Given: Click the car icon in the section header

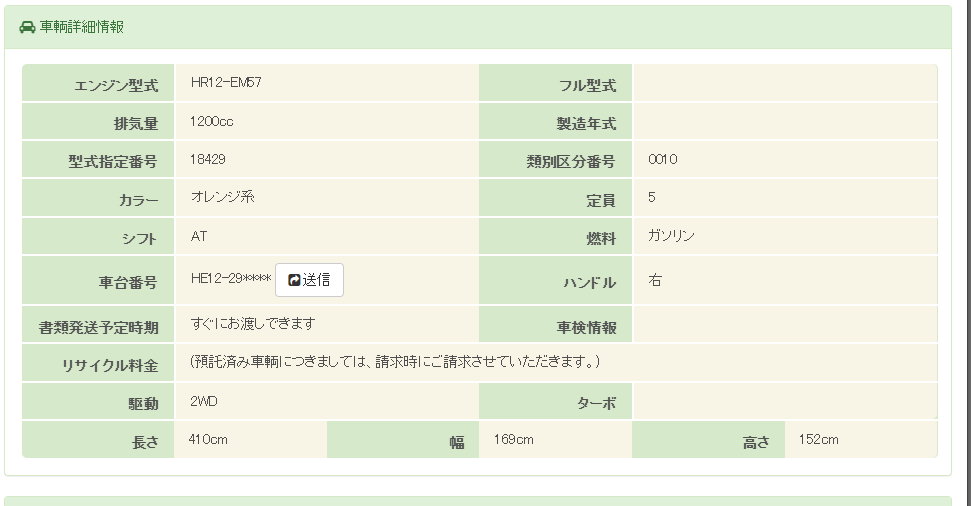Looking at the screenshot, I should tap(27, 27).
